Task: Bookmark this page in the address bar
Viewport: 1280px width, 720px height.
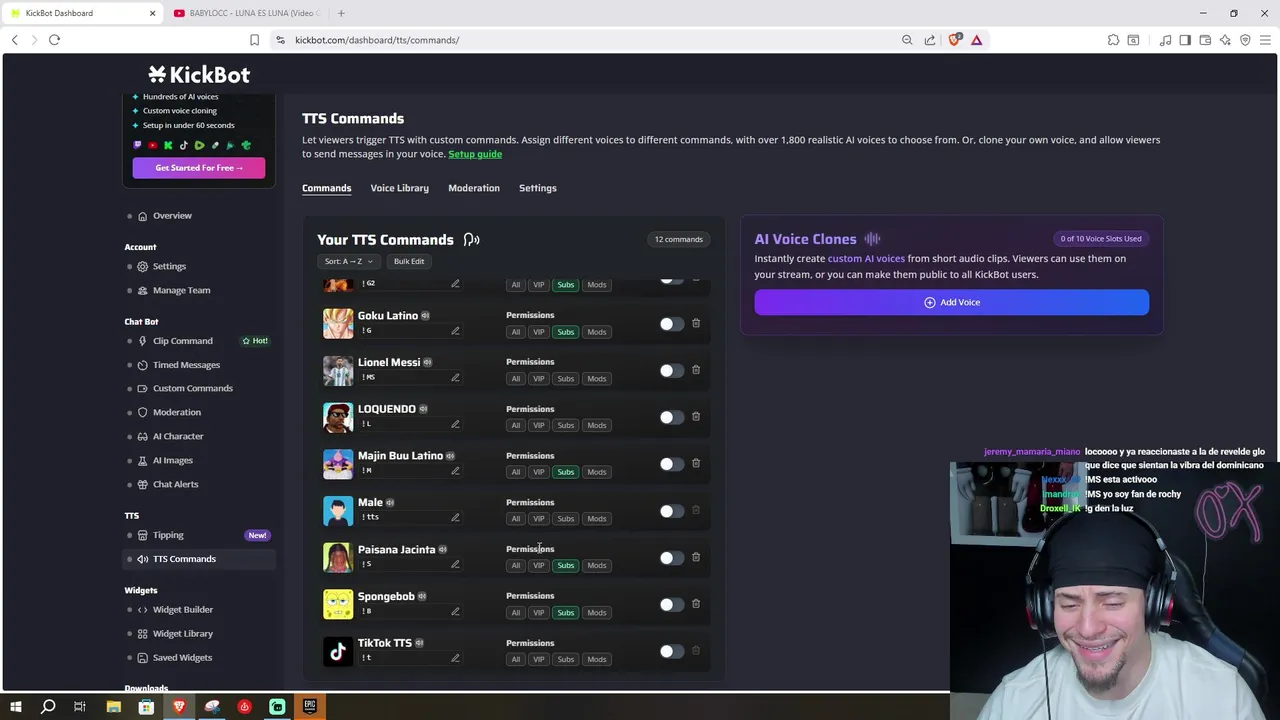Action: tap(254, 40)
